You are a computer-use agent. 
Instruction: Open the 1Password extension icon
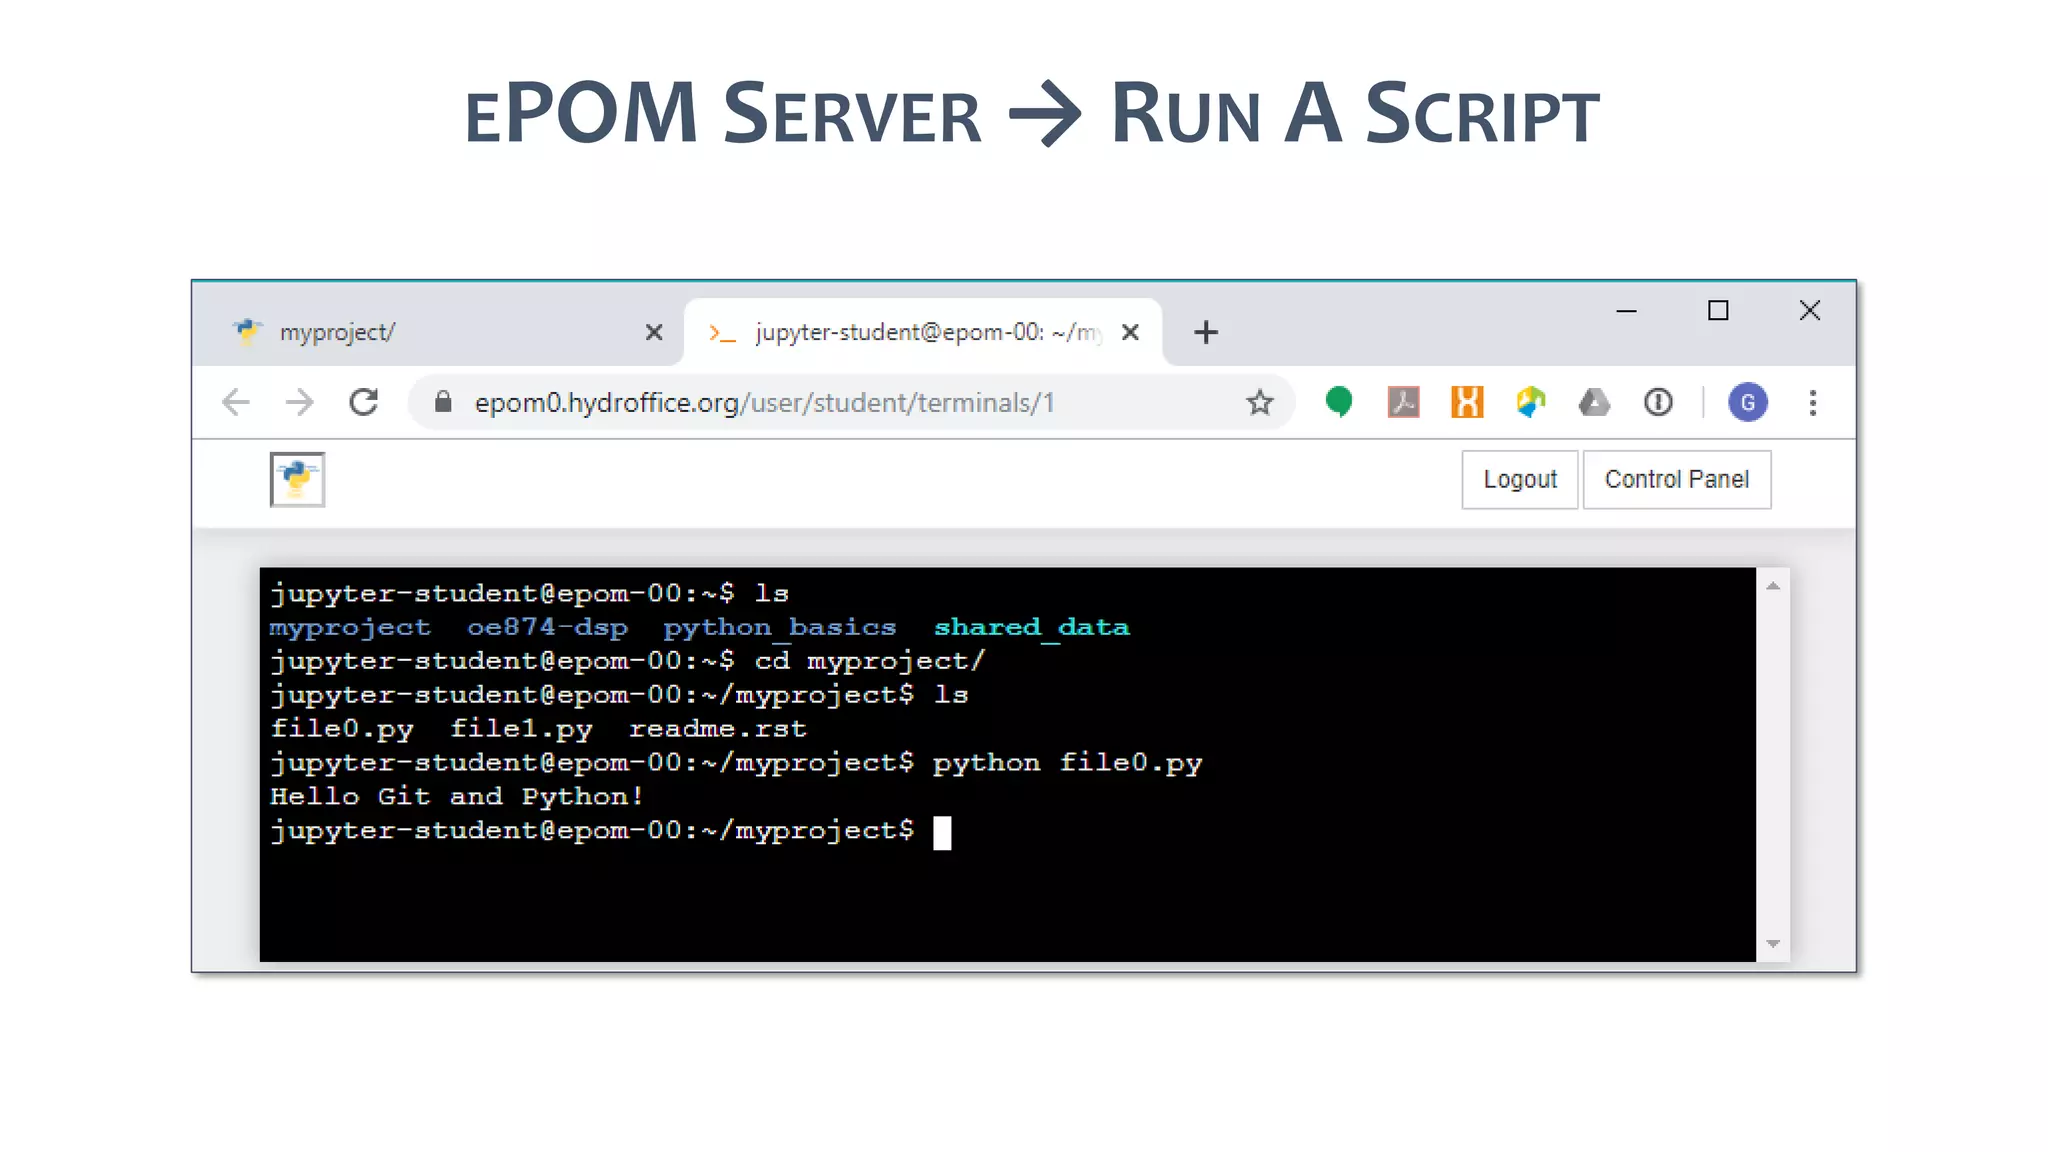(x=1658, y=402)
